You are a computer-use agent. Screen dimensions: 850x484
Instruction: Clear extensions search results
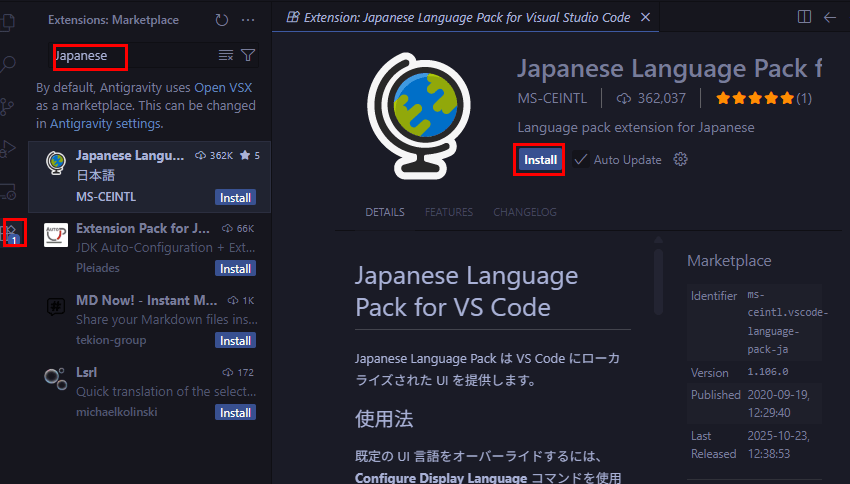tap(225, 56)
